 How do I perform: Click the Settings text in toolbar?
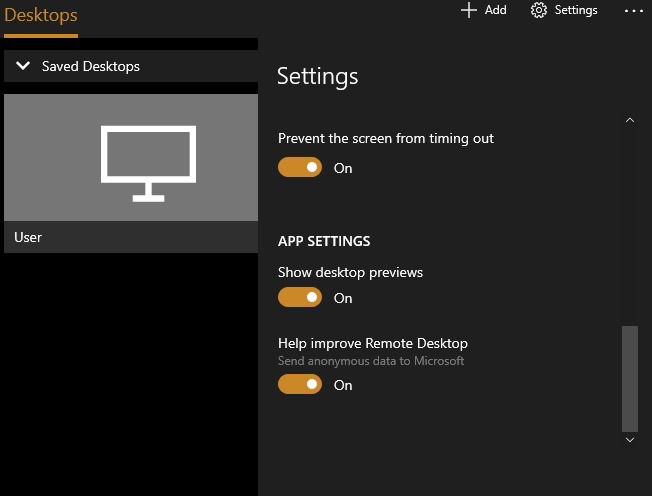(x=576, y=10)
